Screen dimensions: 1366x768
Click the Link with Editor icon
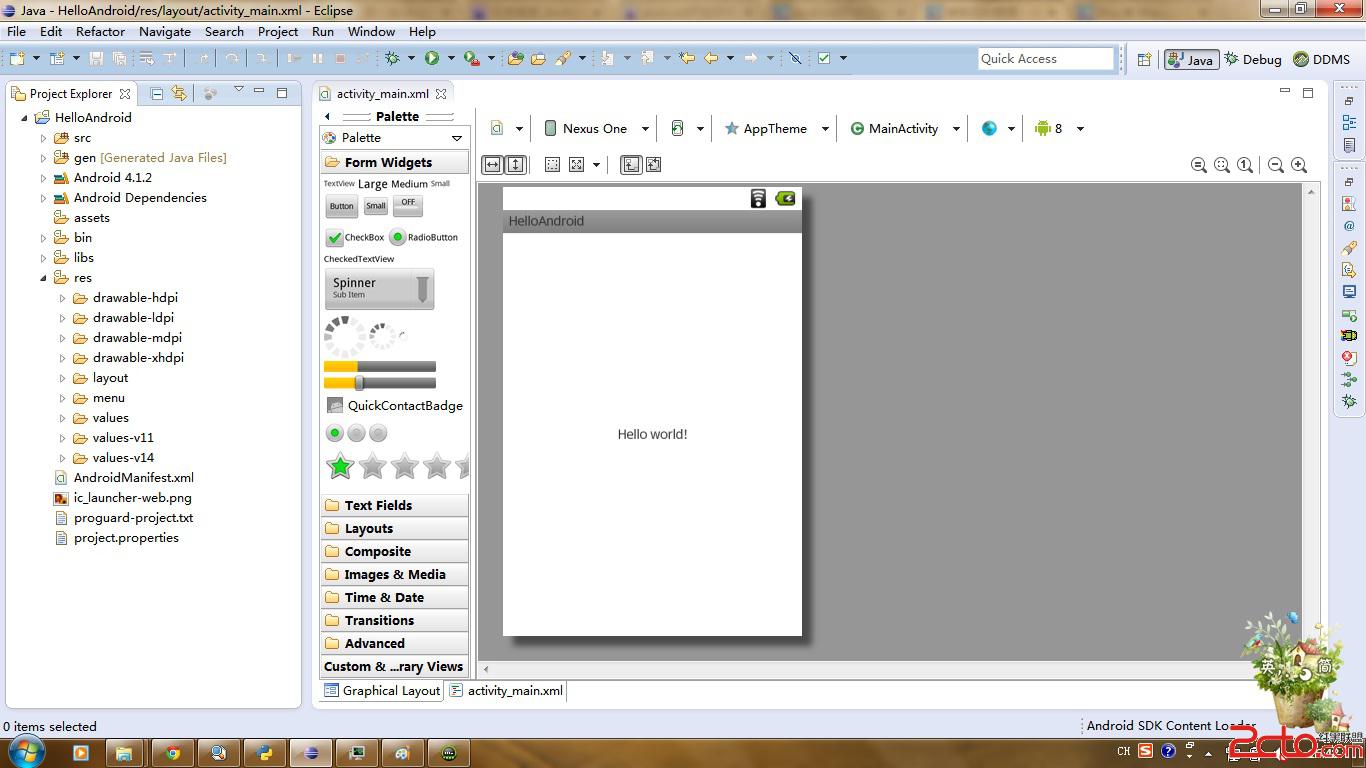point(179,93)
